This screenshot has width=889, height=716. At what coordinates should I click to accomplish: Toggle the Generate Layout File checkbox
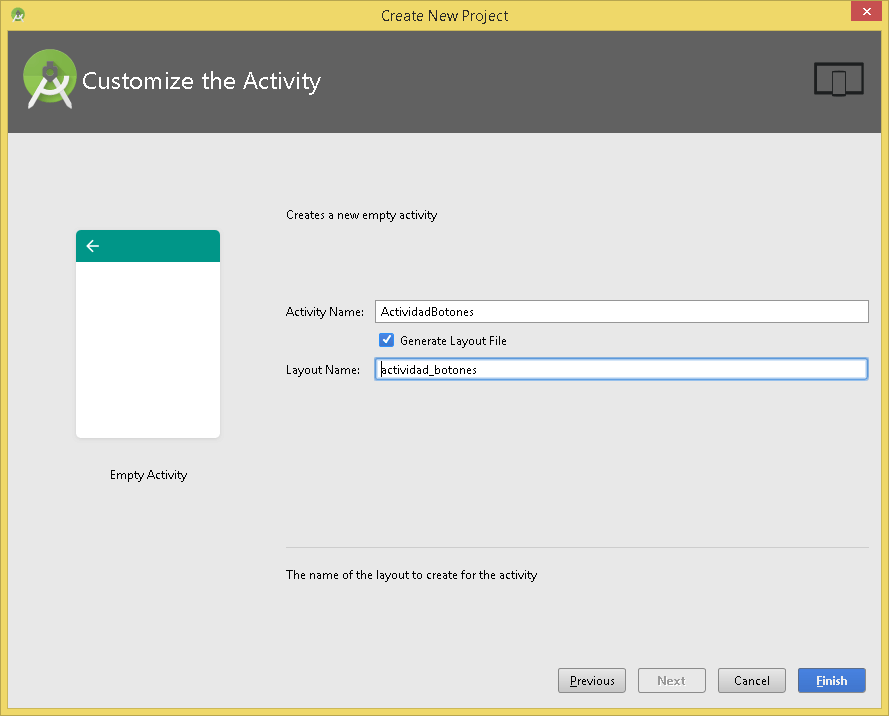386,340
